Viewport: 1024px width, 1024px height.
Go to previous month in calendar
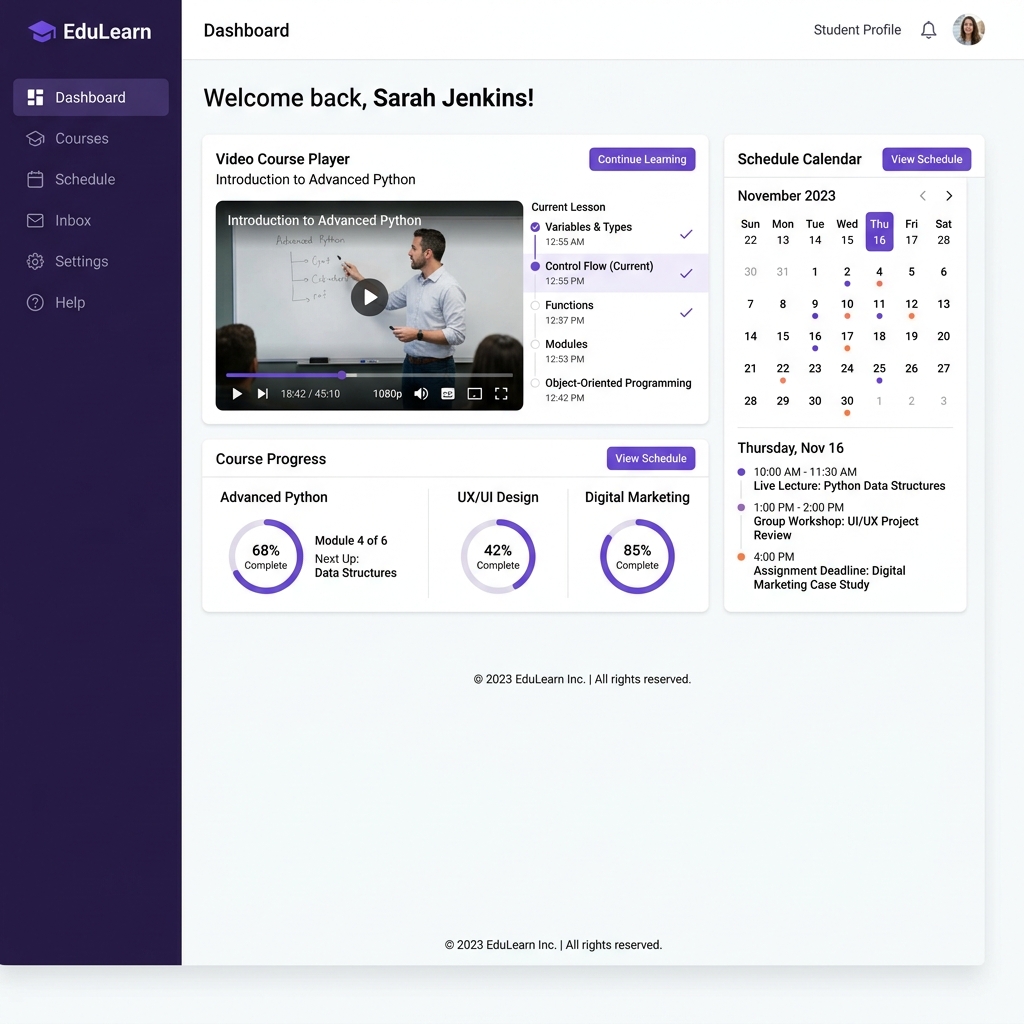tap(923, 196)
